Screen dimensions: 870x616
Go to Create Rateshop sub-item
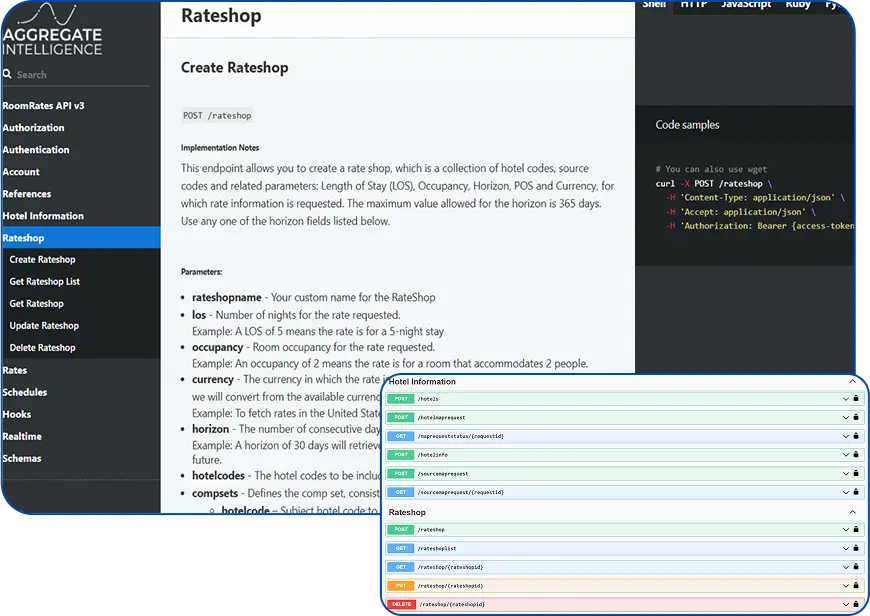click(x=42, y=259)
